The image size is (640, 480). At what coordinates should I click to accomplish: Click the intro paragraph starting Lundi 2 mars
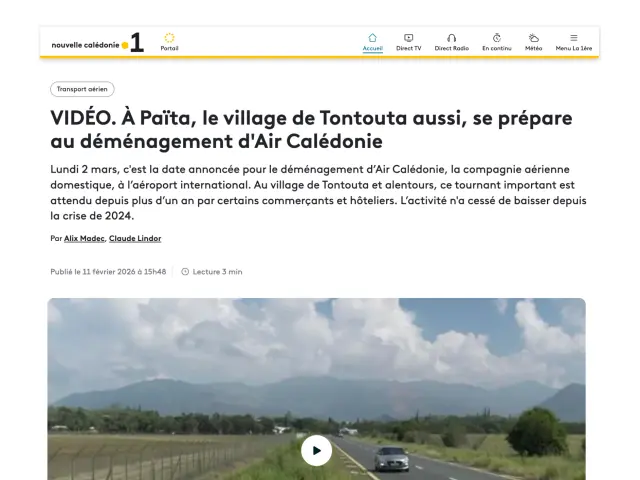318,192
